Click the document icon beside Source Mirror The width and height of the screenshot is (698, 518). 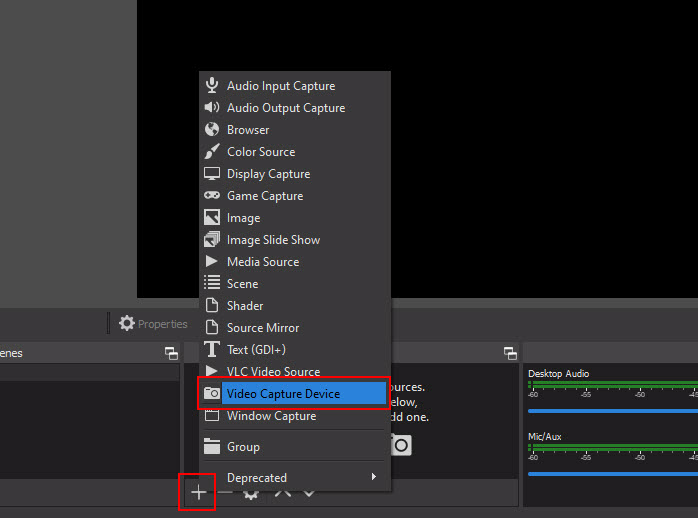tap(212, 327)
